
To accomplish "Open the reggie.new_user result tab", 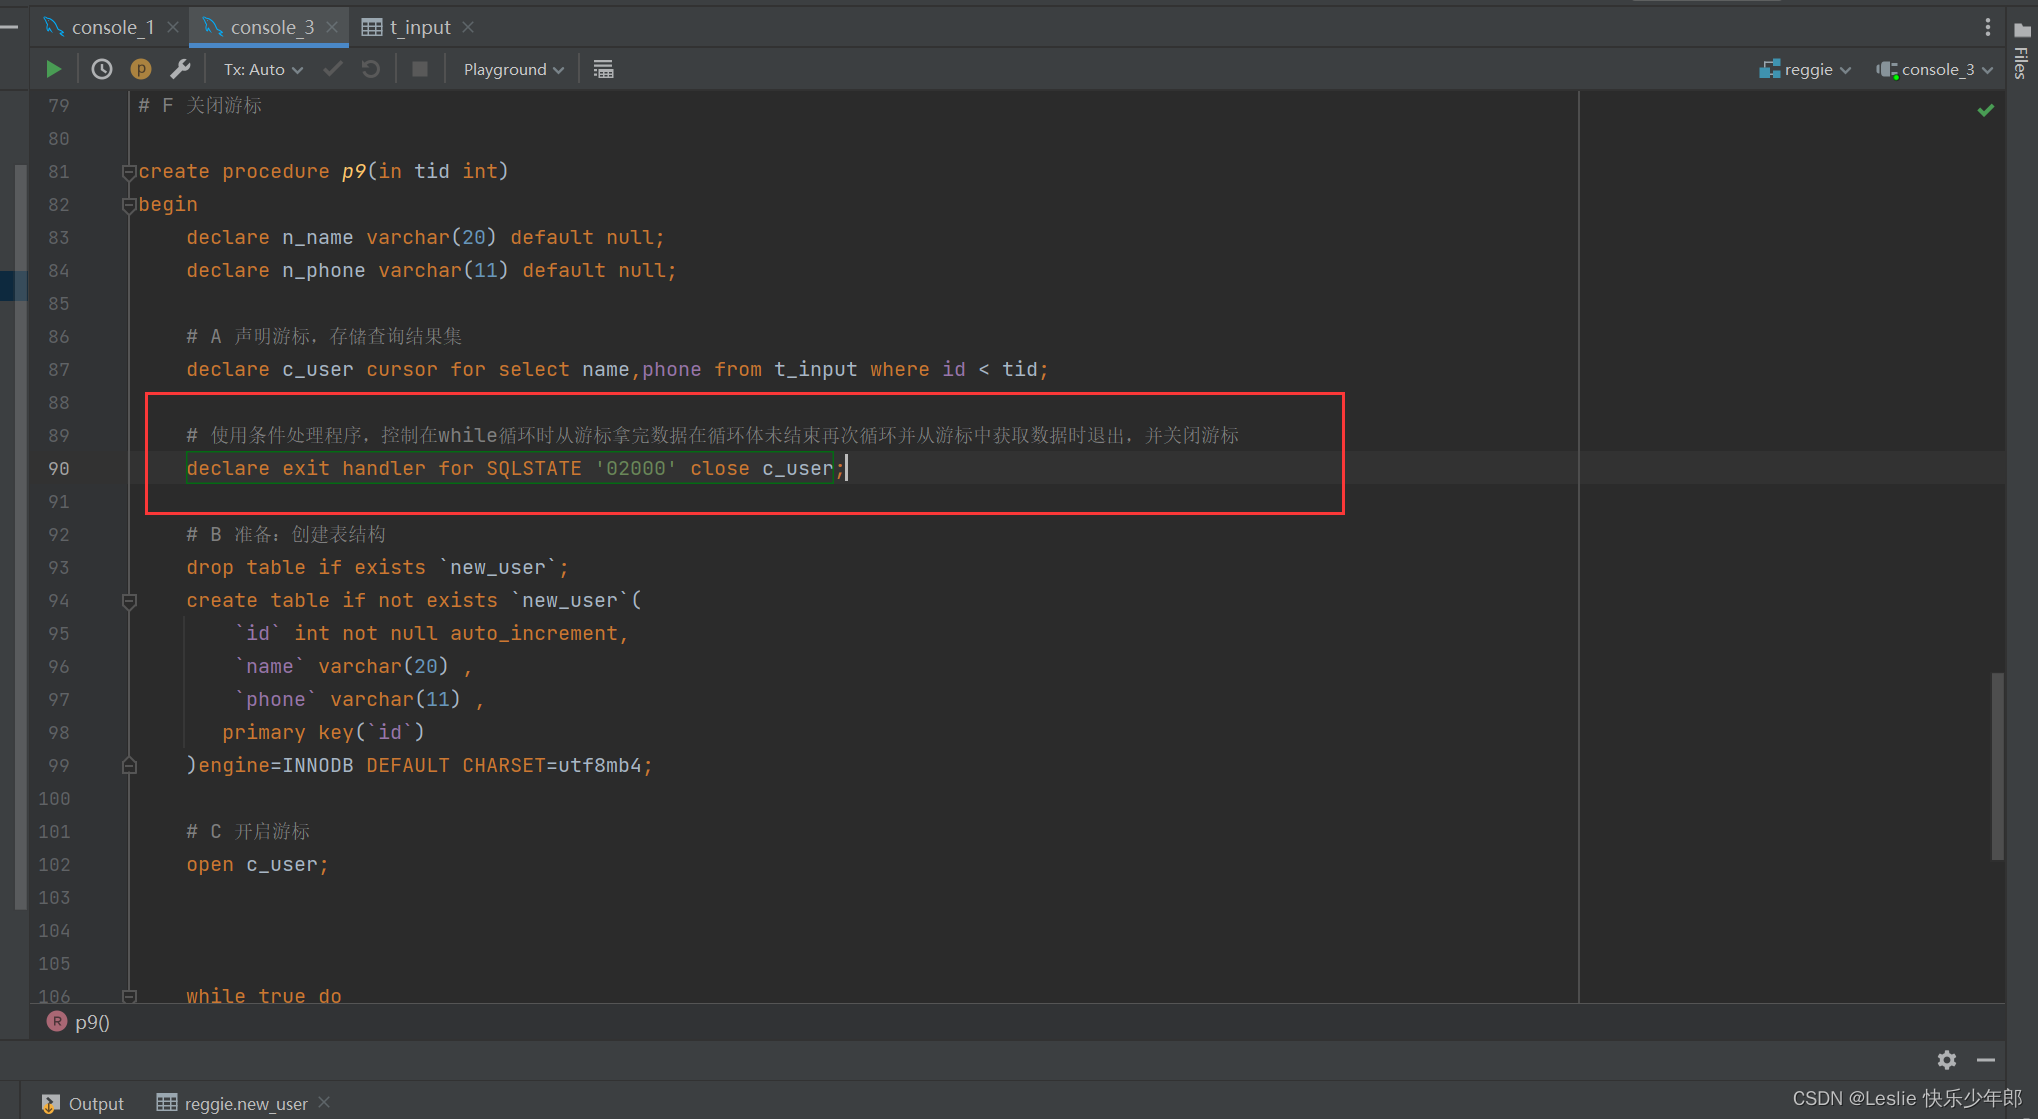I will pyautogui.click(x=233, y=1103).
